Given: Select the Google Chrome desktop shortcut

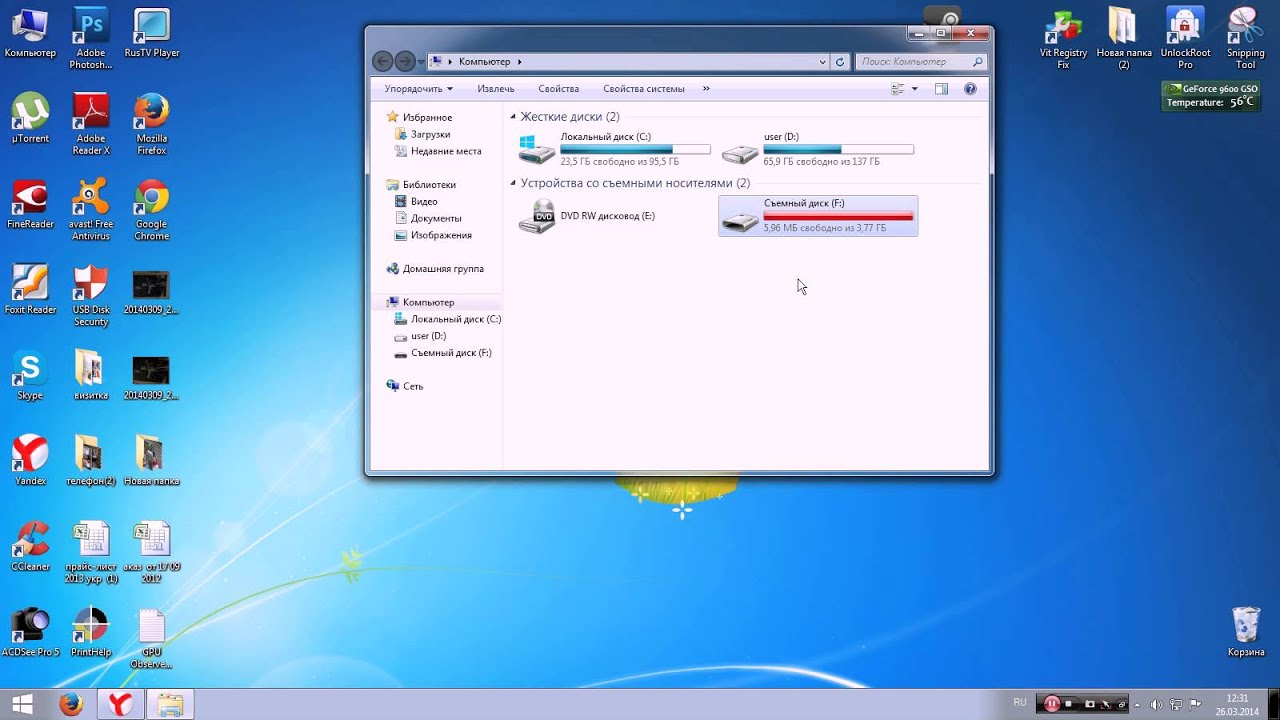Looking at the screenshot, I should pyautogui.click(x=152, y=211).
